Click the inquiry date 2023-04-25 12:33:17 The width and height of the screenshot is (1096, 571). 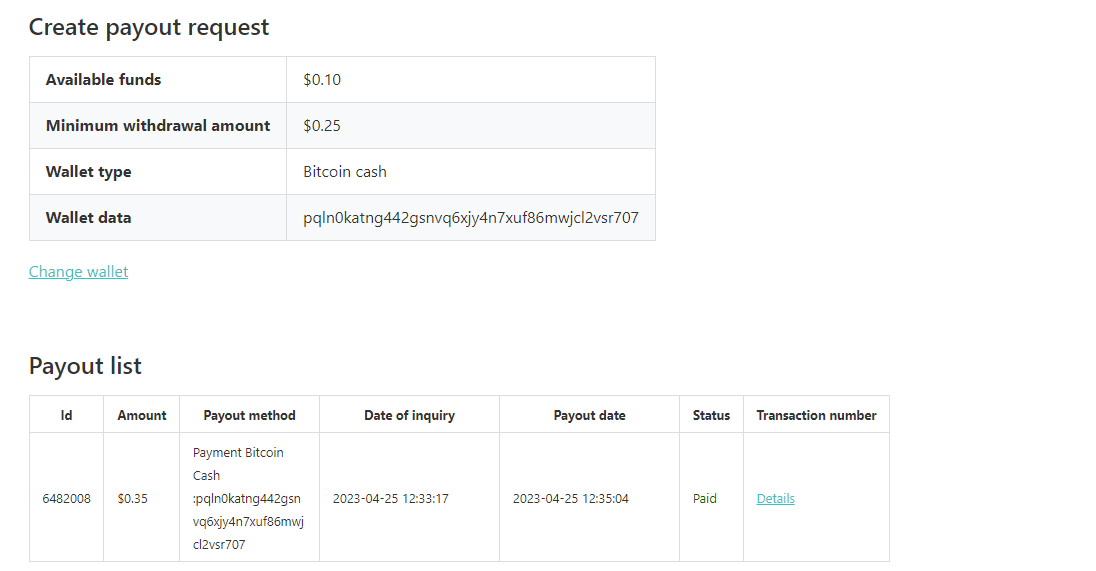point(390,499)
